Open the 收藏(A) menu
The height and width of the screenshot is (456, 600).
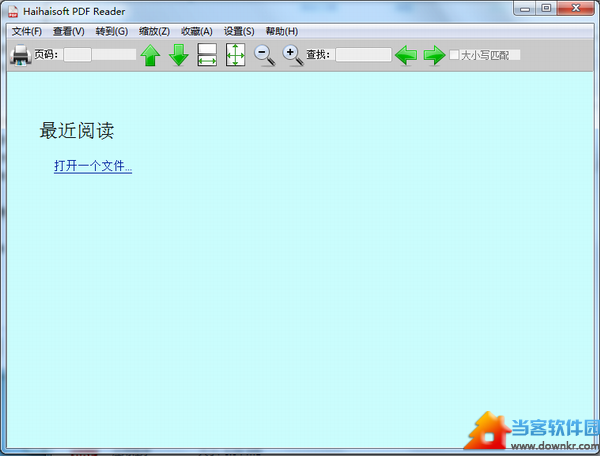tap(197, 31)
